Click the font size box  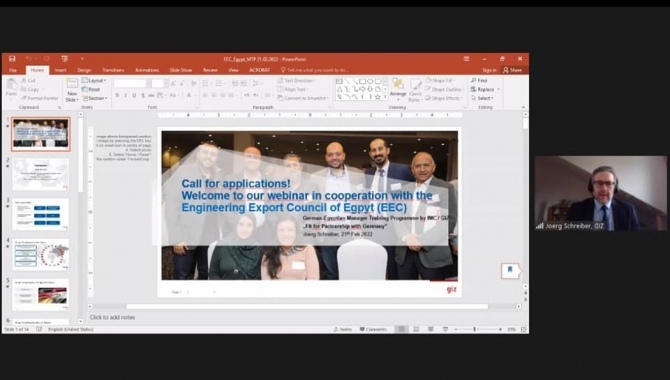(x=159, y=84)
